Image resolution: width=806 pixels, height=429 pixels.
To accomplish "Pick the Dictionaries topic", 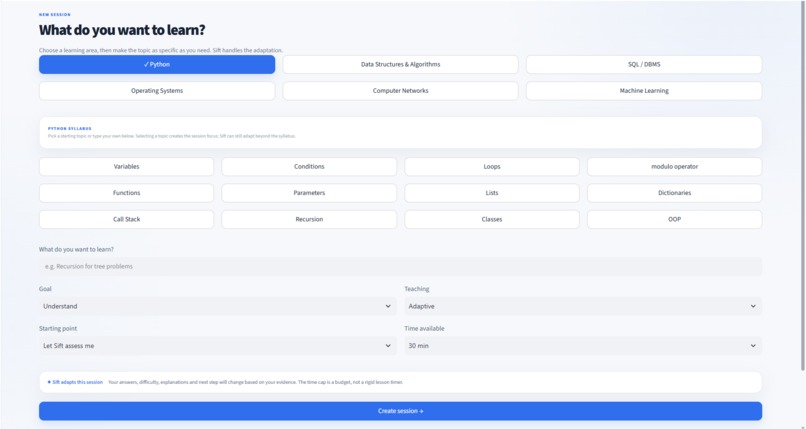I will pyautogui.click(x=674, y=193).
